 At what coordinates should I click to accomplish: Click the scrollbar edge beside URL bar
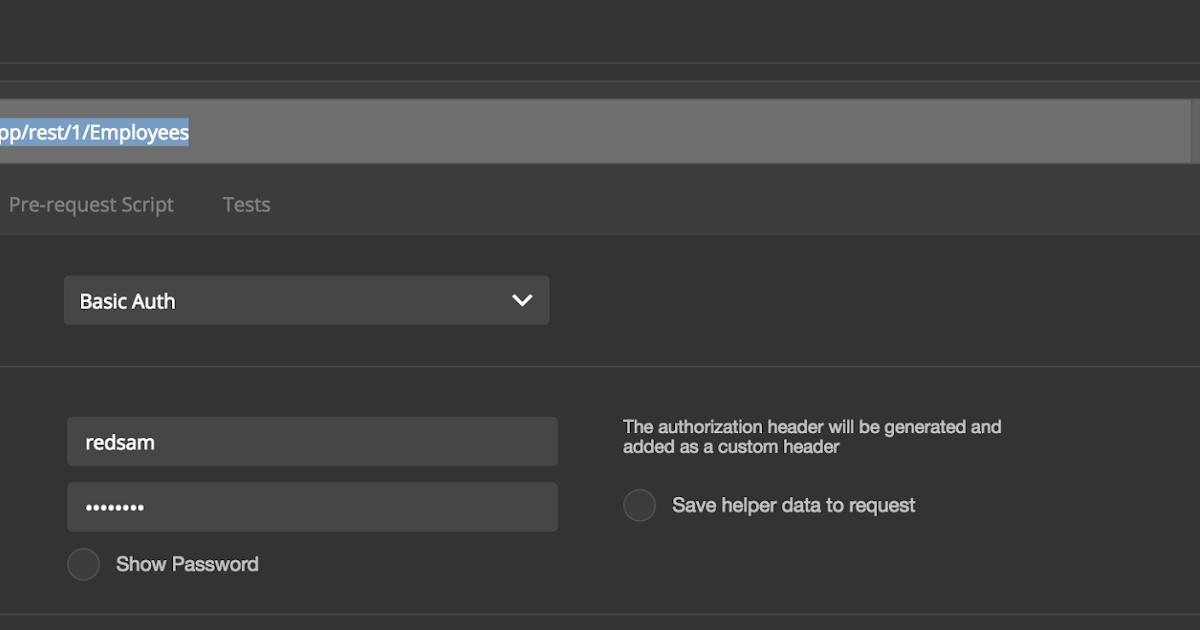click(1194, 131)
